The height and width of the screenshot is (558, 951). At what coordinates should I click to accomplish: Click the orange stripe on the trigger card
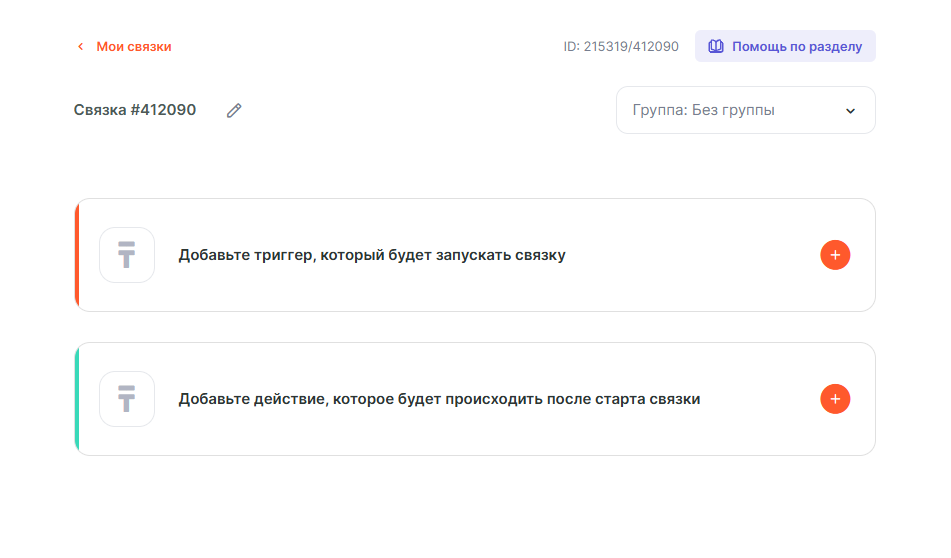[x=77, y=255]
